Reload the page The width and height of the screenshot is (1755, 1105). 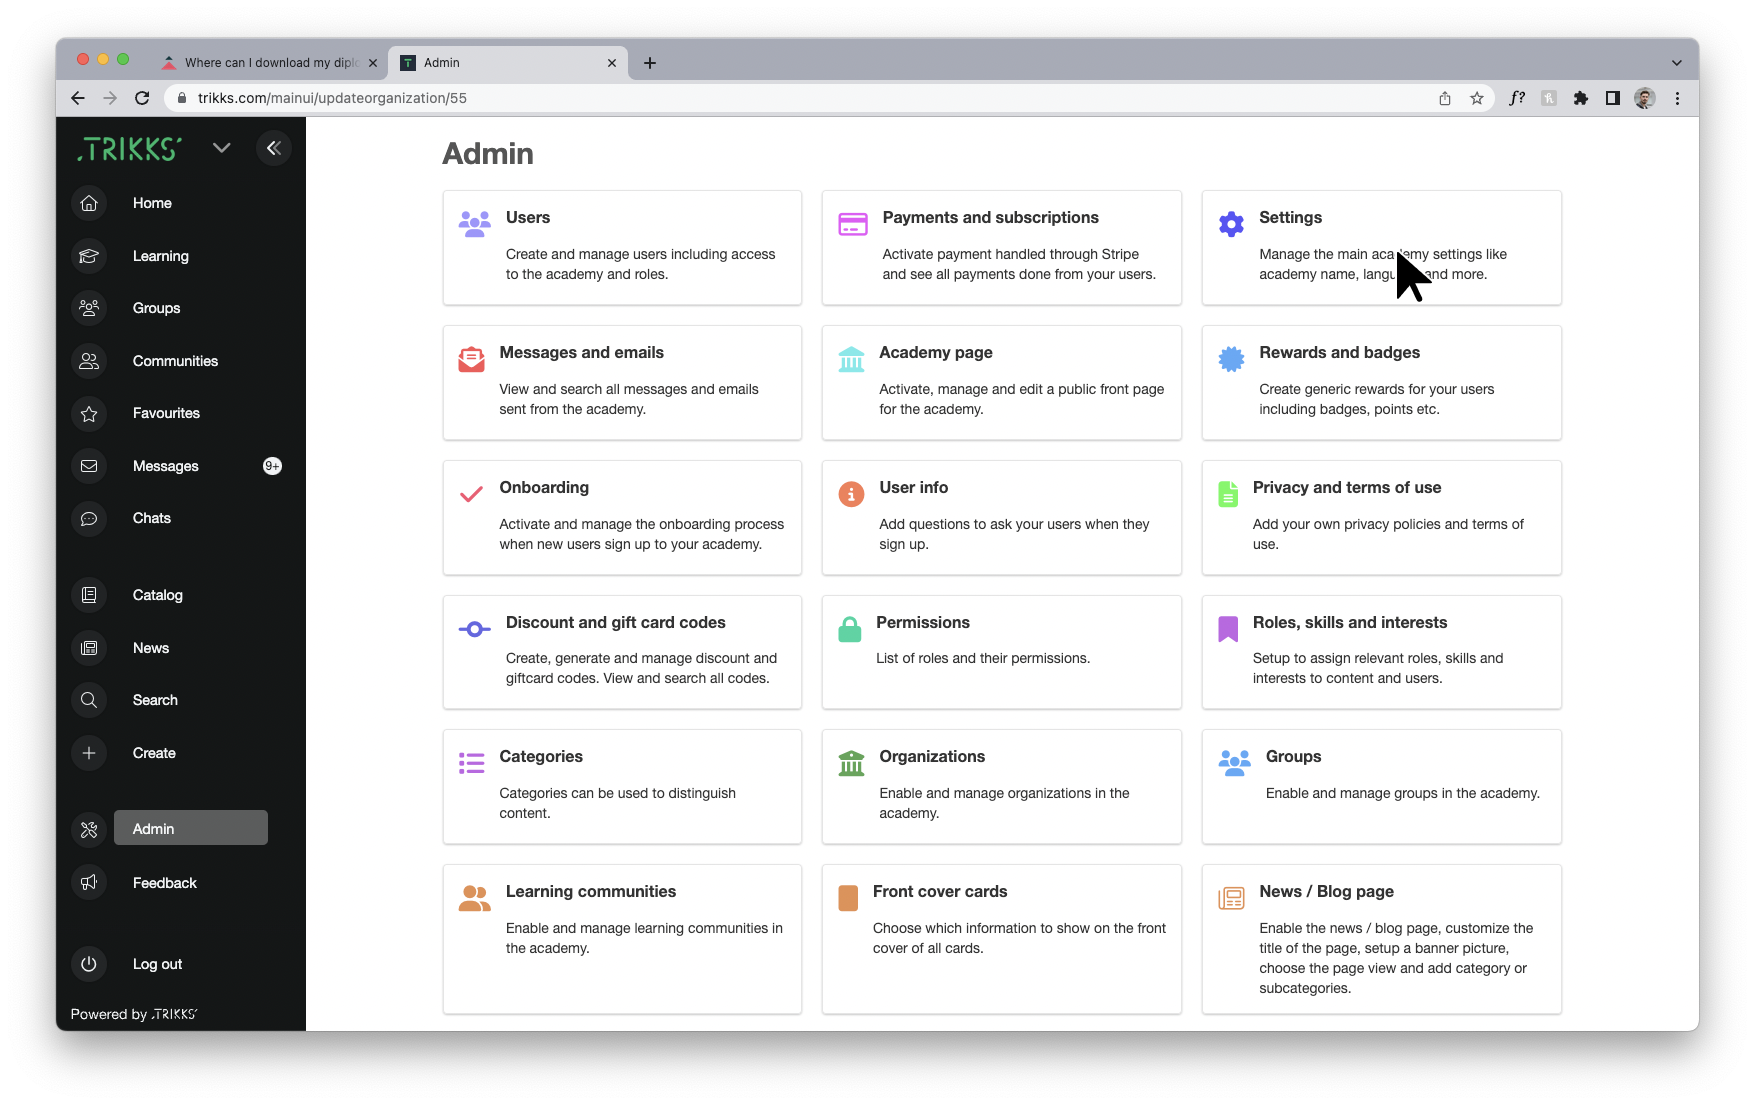[142, 98]
